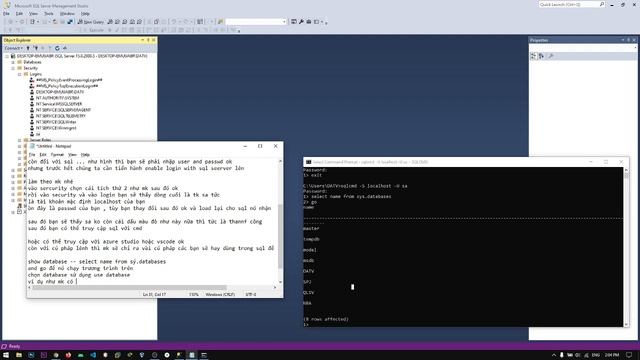
Task: Click the Categorized icon in Properties panel
Action: tap(533, 56)
